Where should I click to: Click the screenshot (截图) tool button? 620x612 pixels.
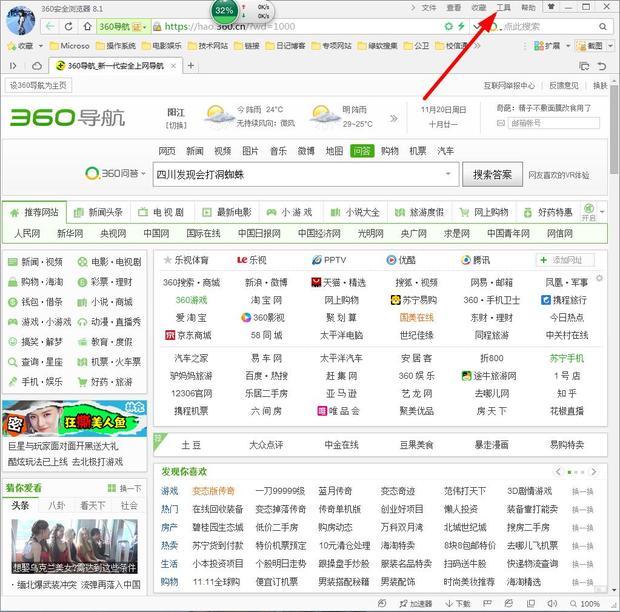[590, 46]
